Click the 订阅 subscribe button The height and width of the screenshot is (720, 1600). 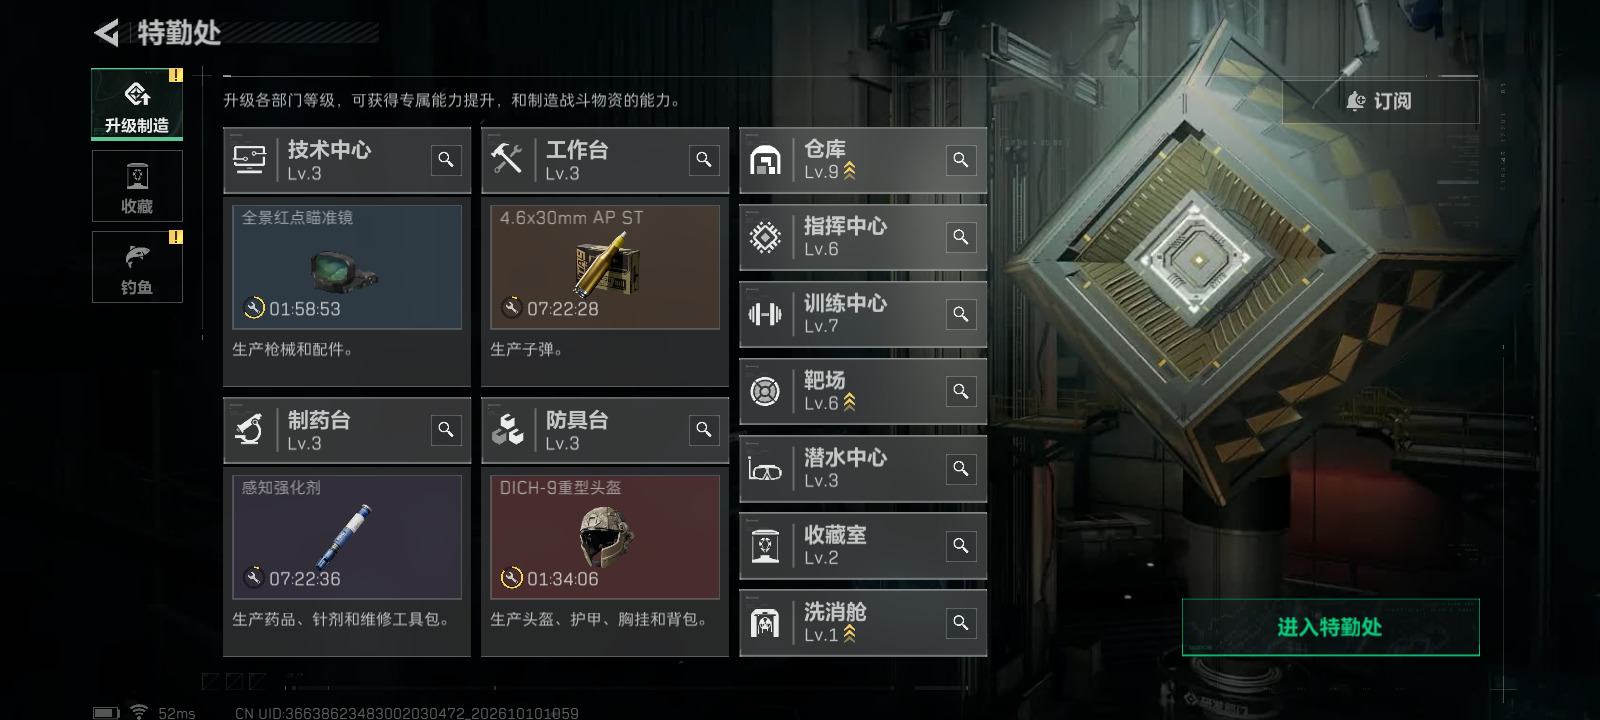1380,101
